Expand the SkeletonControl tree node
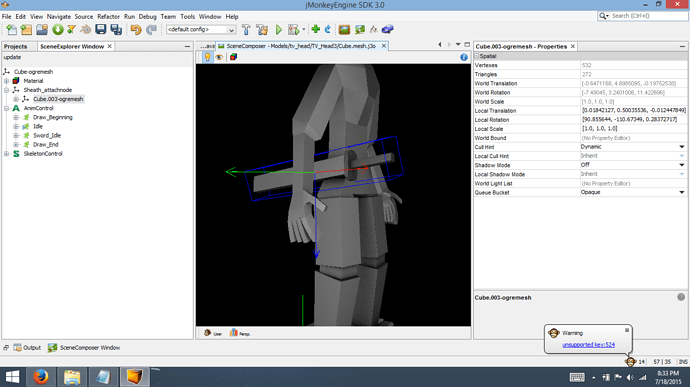 (x=6, y=154)
